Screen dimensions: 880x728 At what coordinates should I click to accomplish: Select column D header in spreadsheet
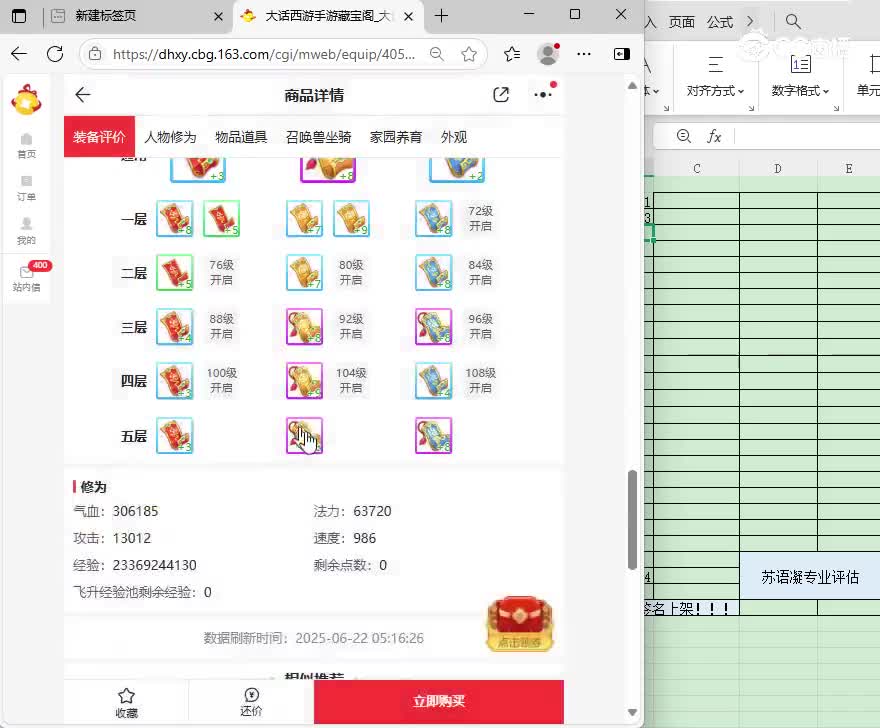778,168
